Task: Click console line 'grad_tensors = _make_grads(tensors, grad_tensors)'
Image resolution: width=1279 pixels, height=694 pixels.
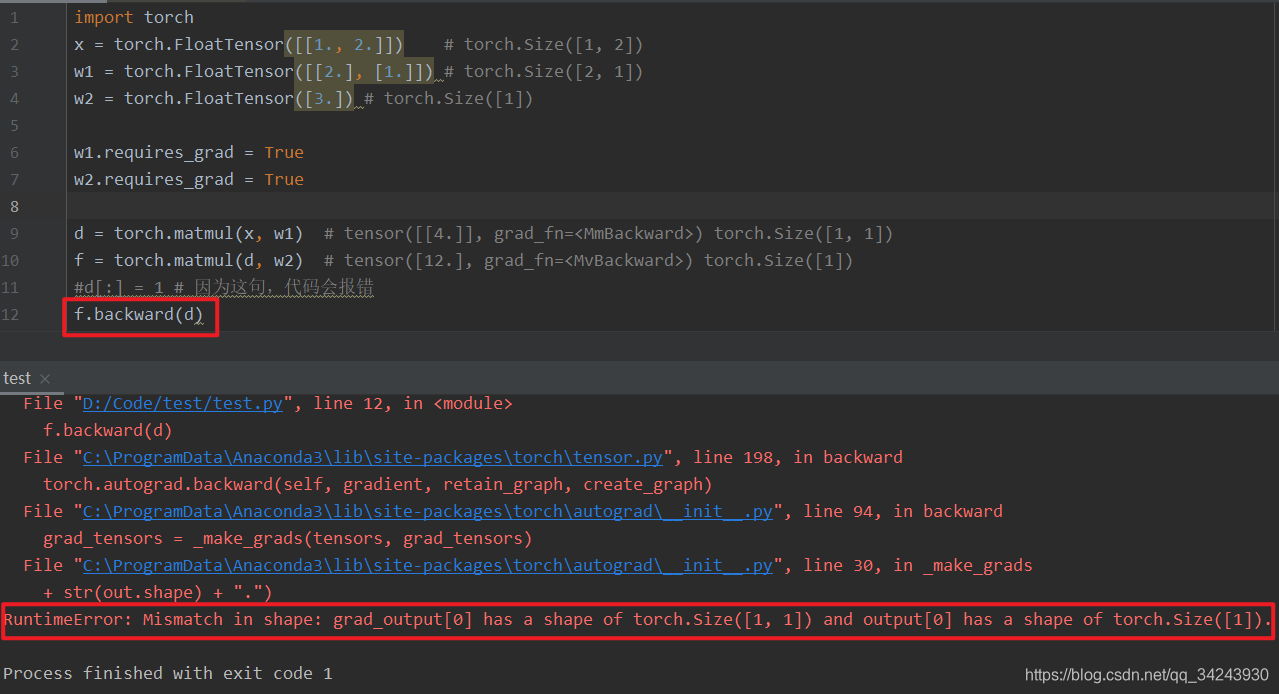Action: click(x=288, y=538)
